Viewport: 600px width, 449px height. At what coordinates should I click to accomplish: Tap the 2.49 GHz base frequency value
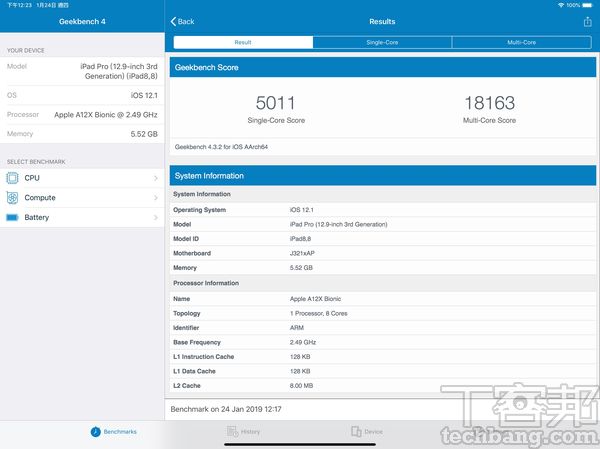click(x=303, y=342)
